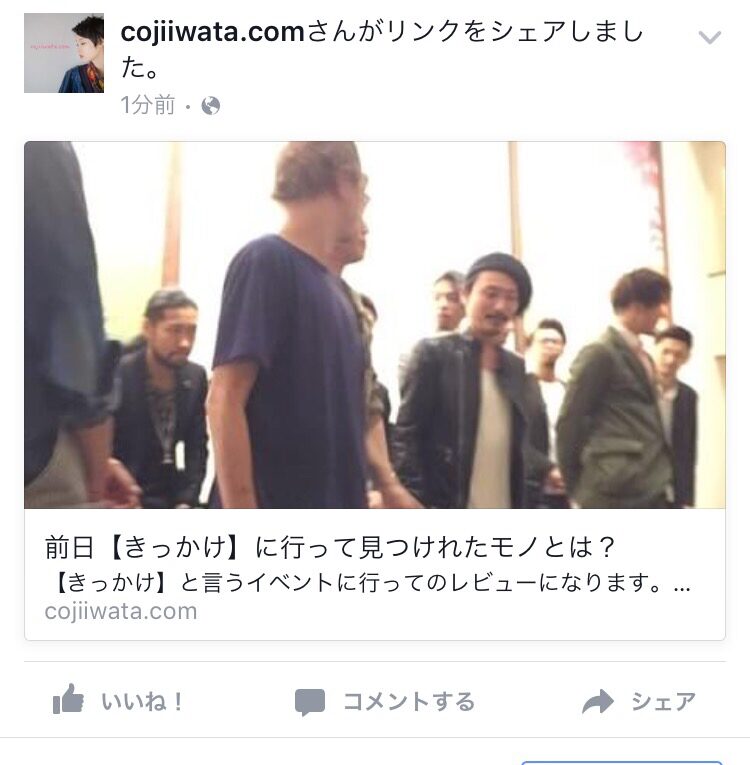Click the trailing ellipsis of link description
This screenshot has height=765, width=750.
[682, 587]
